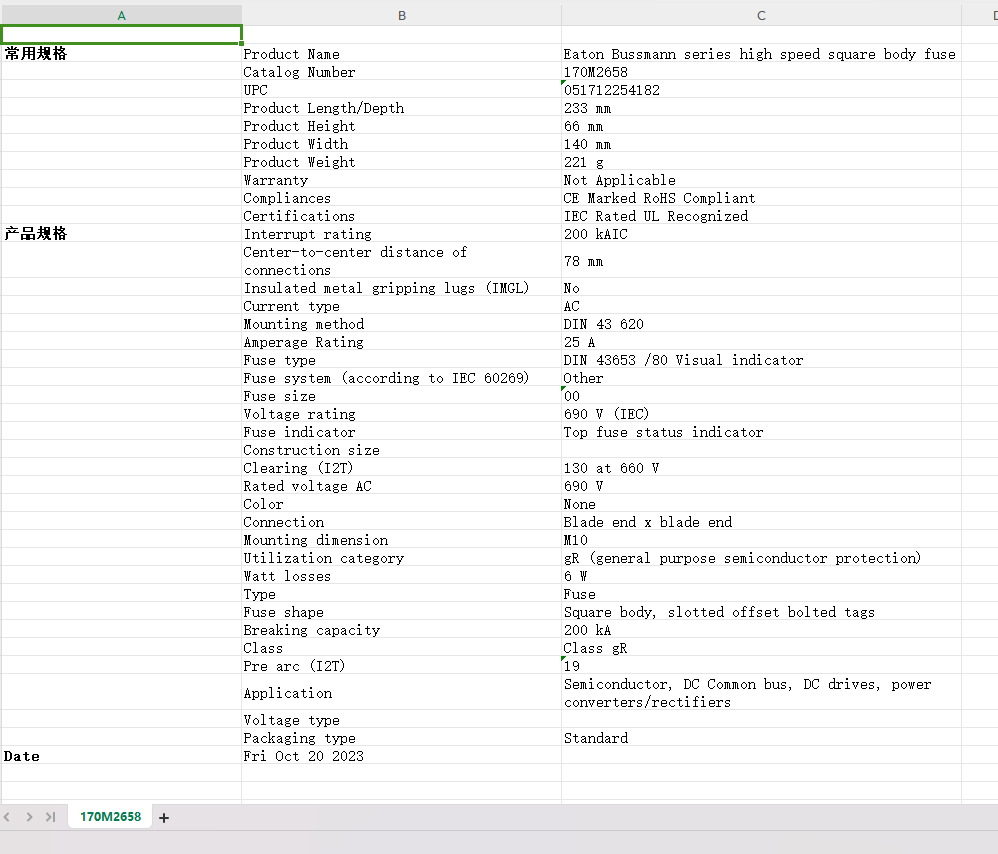Select the 'Standard' packaging value cell
The height and width of the screenshot is (854, 998).
pos(761,738)
